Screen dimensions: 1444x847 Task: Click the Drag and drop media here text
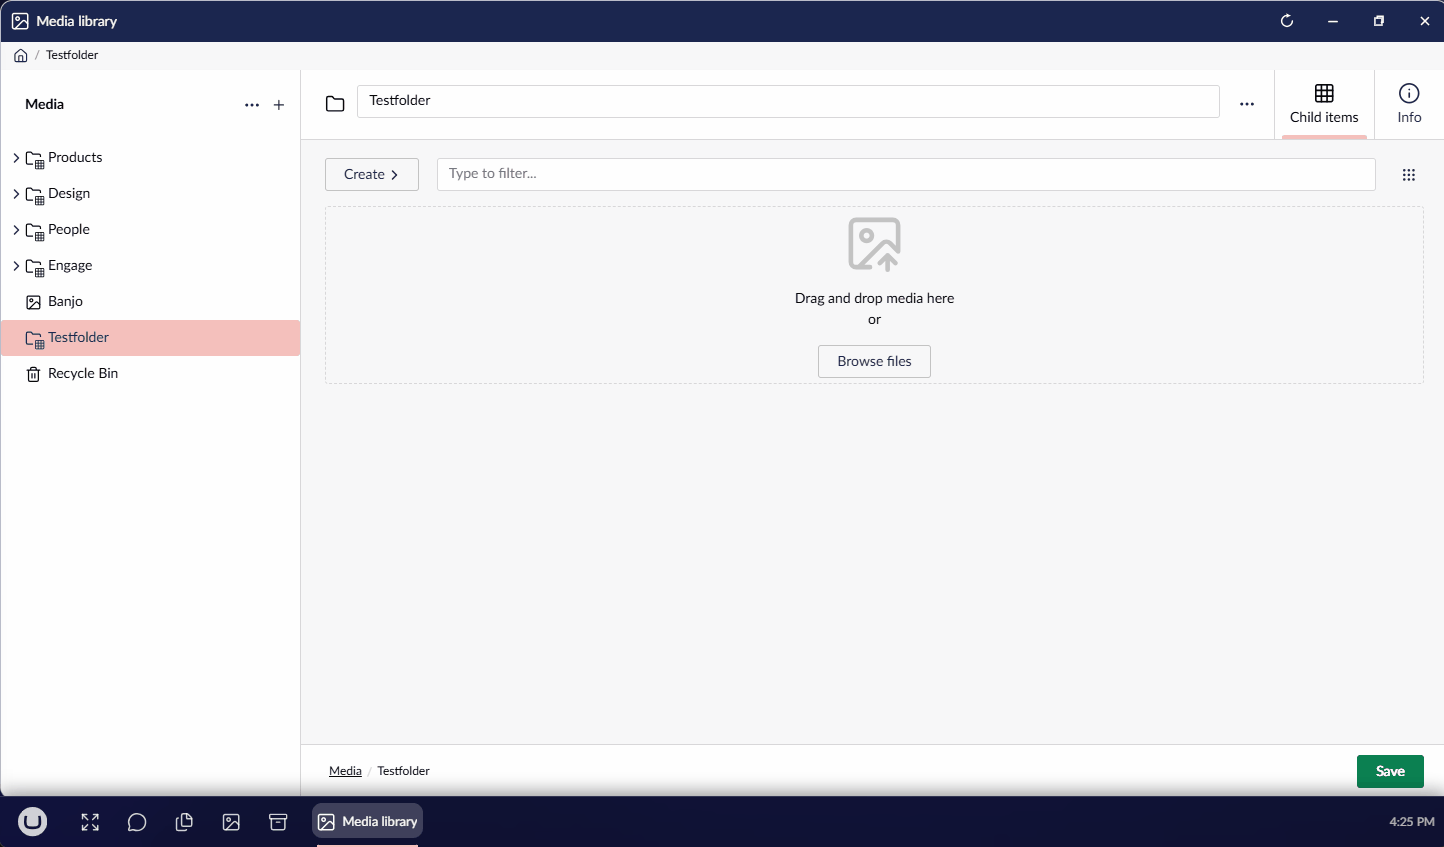coord(874,298)
